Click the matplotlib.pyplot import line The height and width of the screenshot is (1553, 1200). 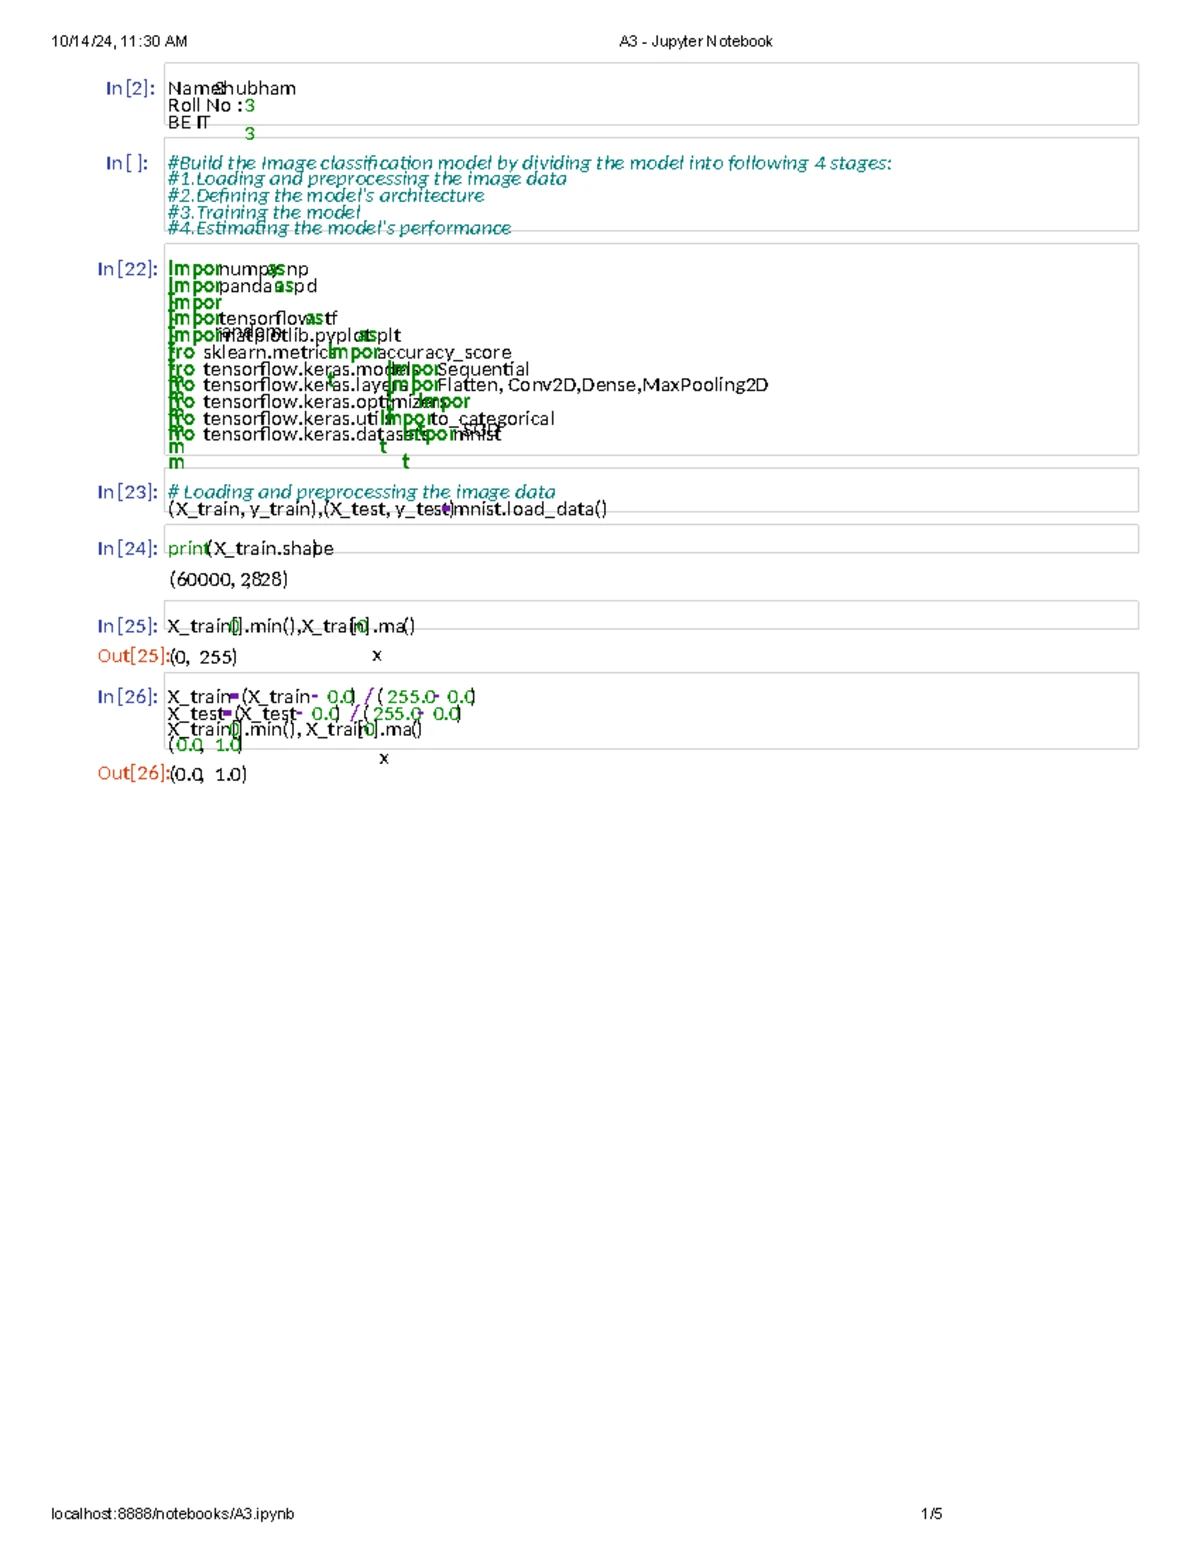coord(284,335)
